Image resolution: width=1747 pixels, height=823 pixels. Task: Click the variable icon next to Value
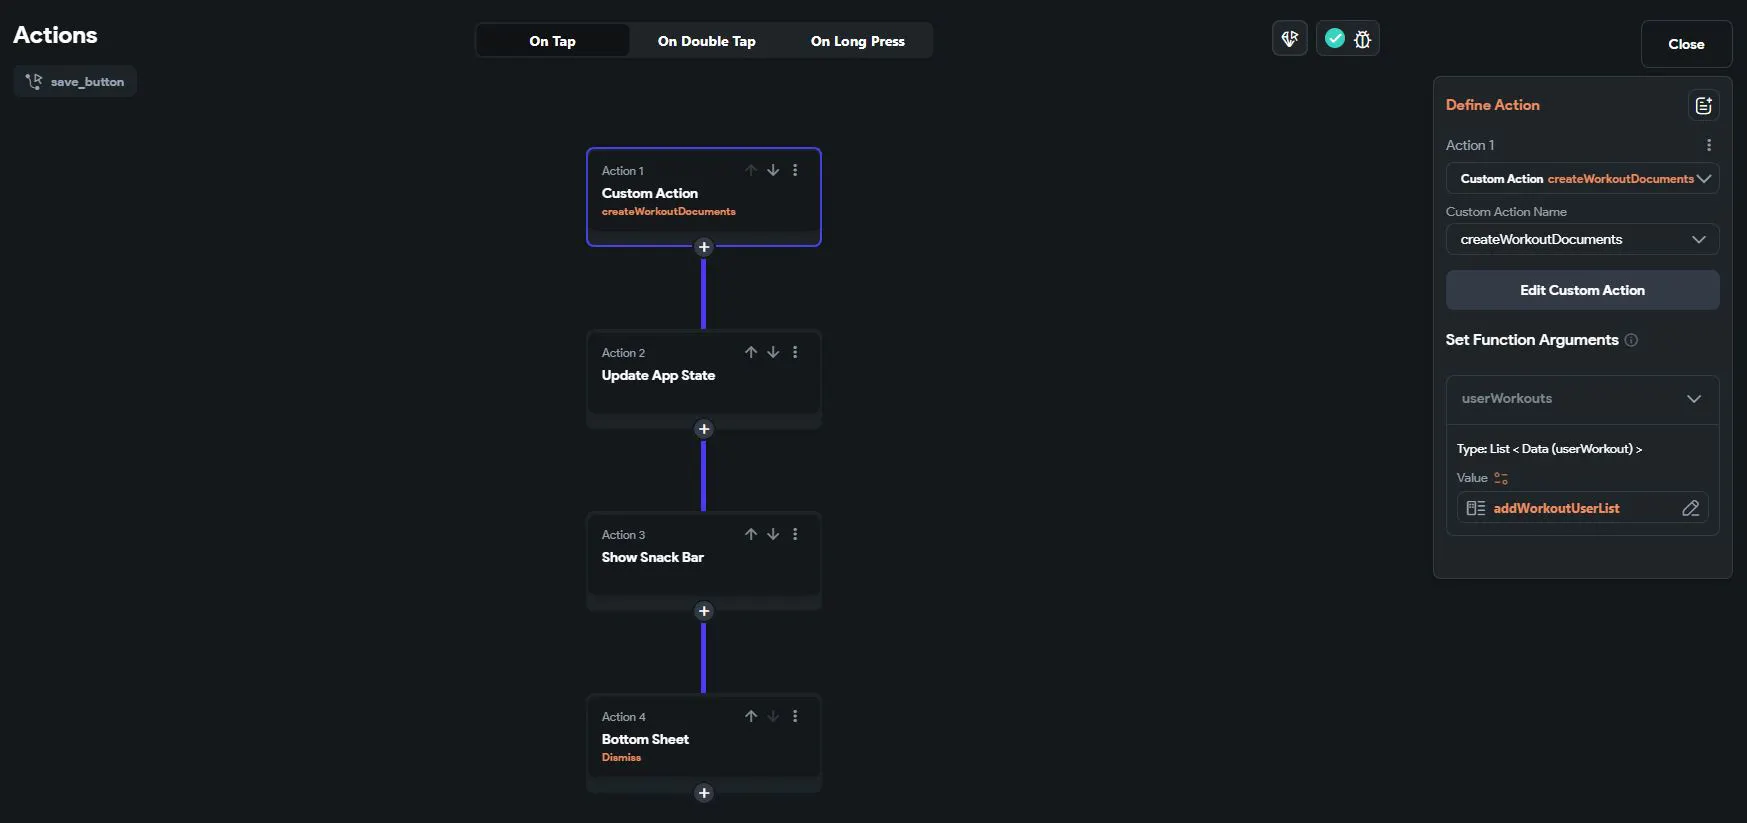pos(1501,478)
